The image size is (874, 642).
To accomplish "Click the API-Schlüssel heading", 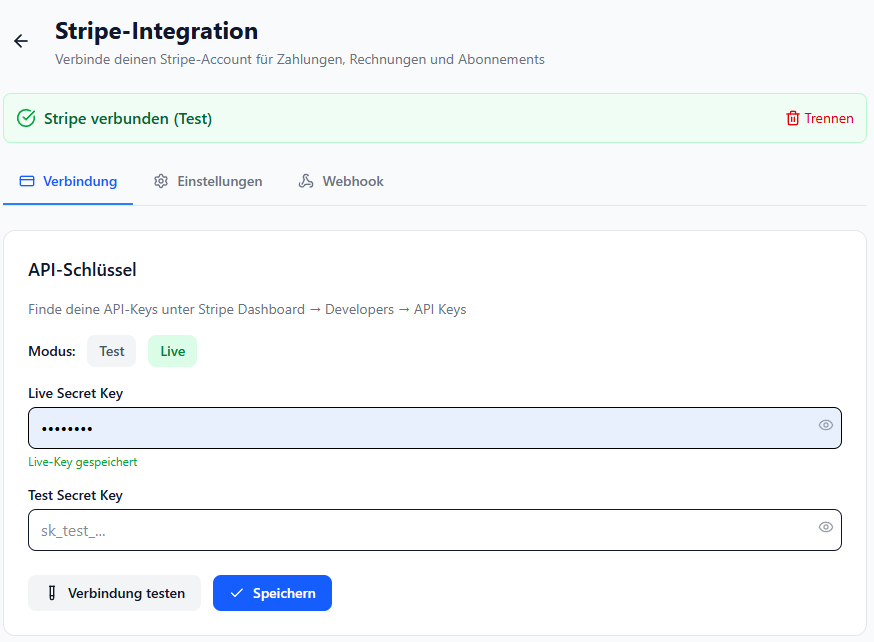I will click(82, 270).
